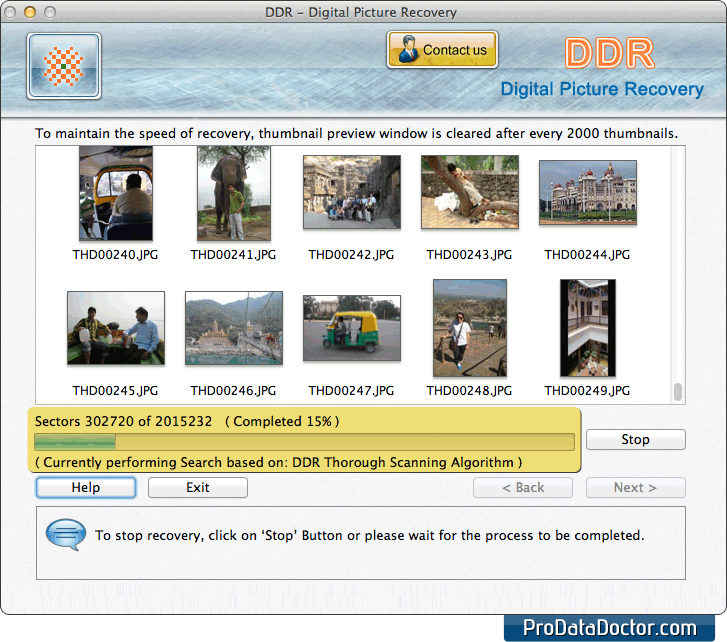Exit the application
Image resolution: width=727 pixels, height=642 pixels.
click(x=198, y=488)
